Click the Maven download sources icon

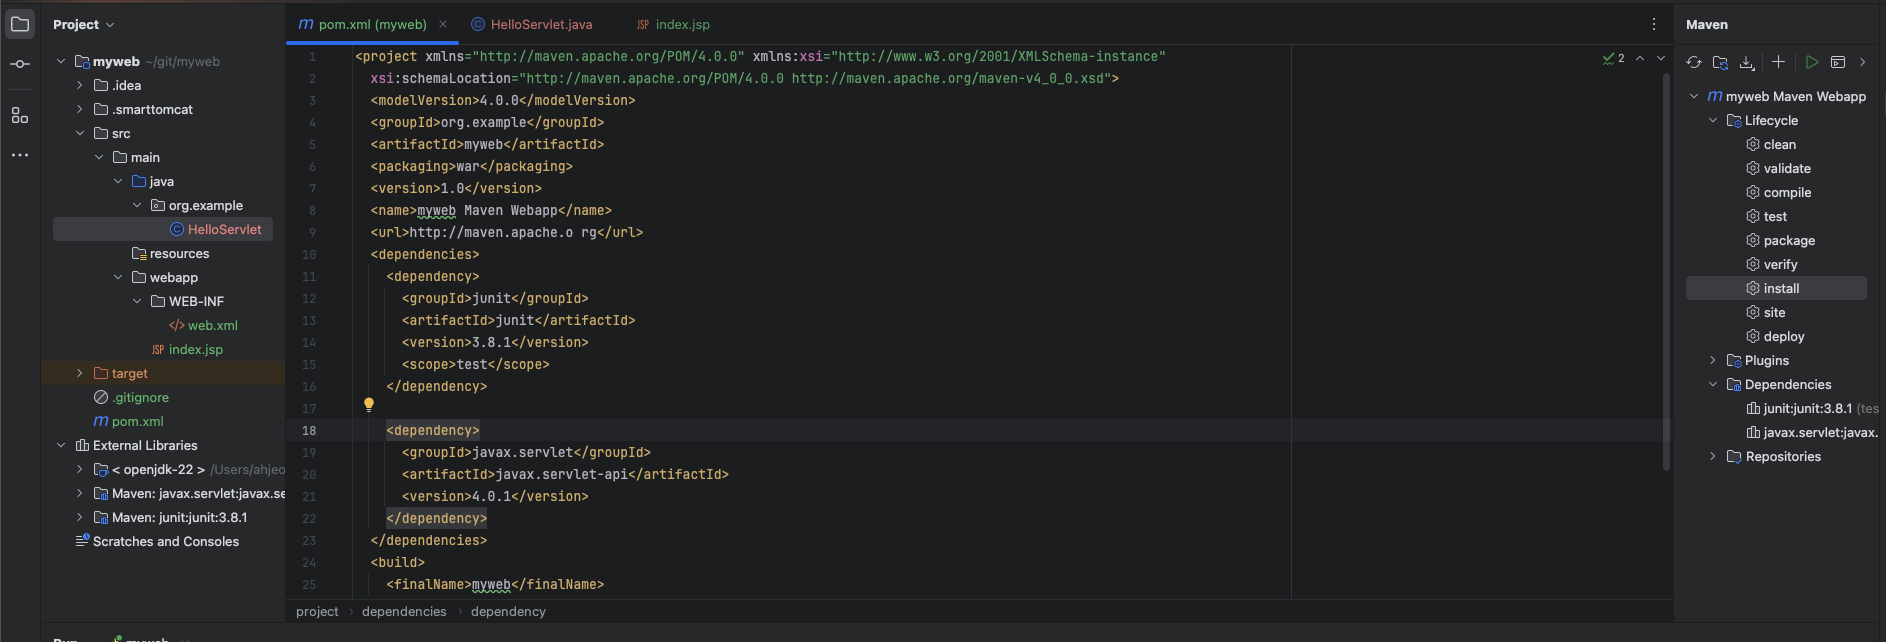1747,62
